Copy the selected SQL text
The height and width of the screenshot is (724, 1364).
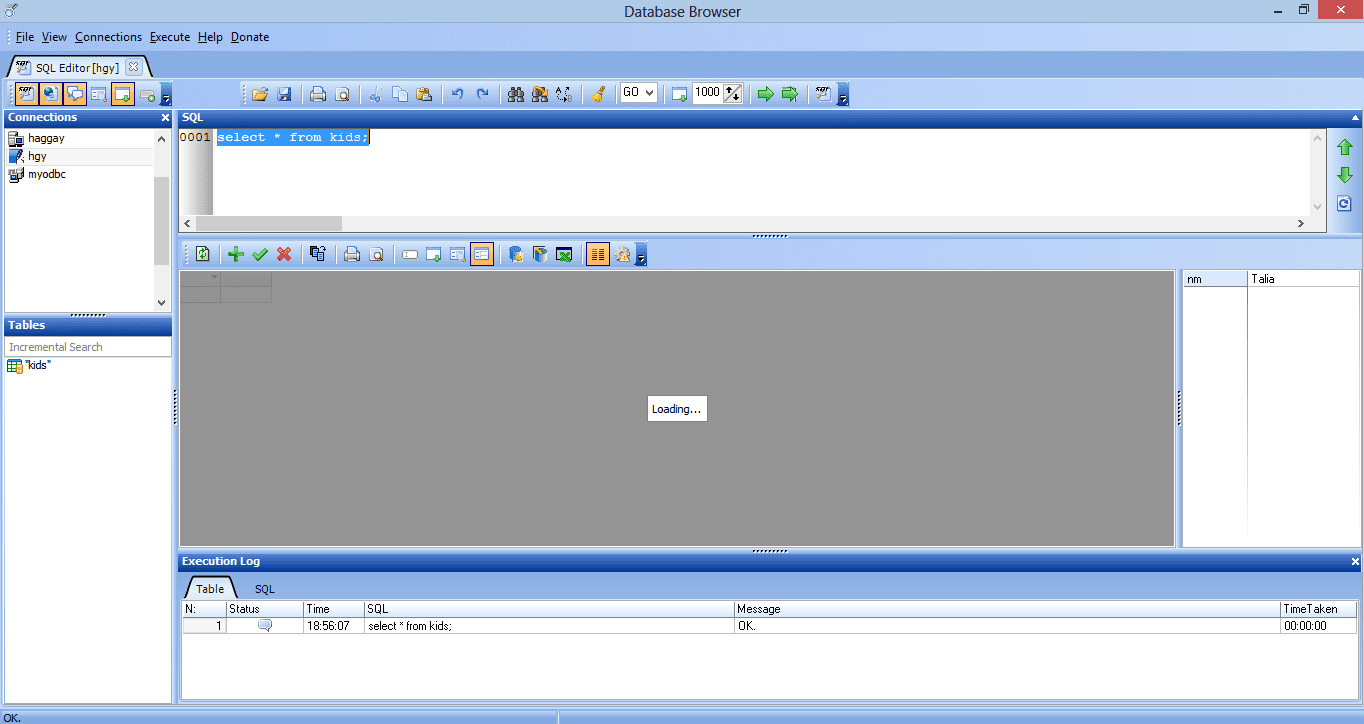[x=400, y=94]
